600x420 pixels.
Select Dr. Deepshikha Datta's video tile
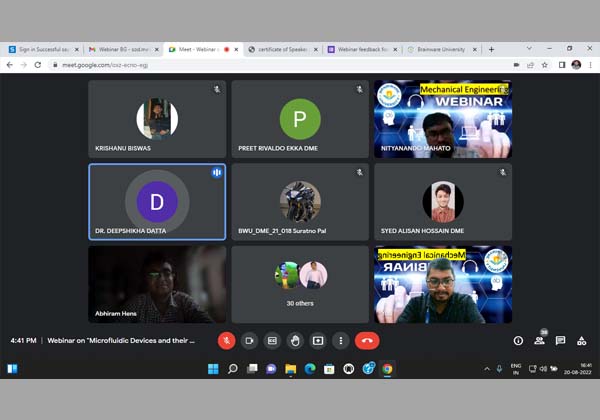point(157,203)
